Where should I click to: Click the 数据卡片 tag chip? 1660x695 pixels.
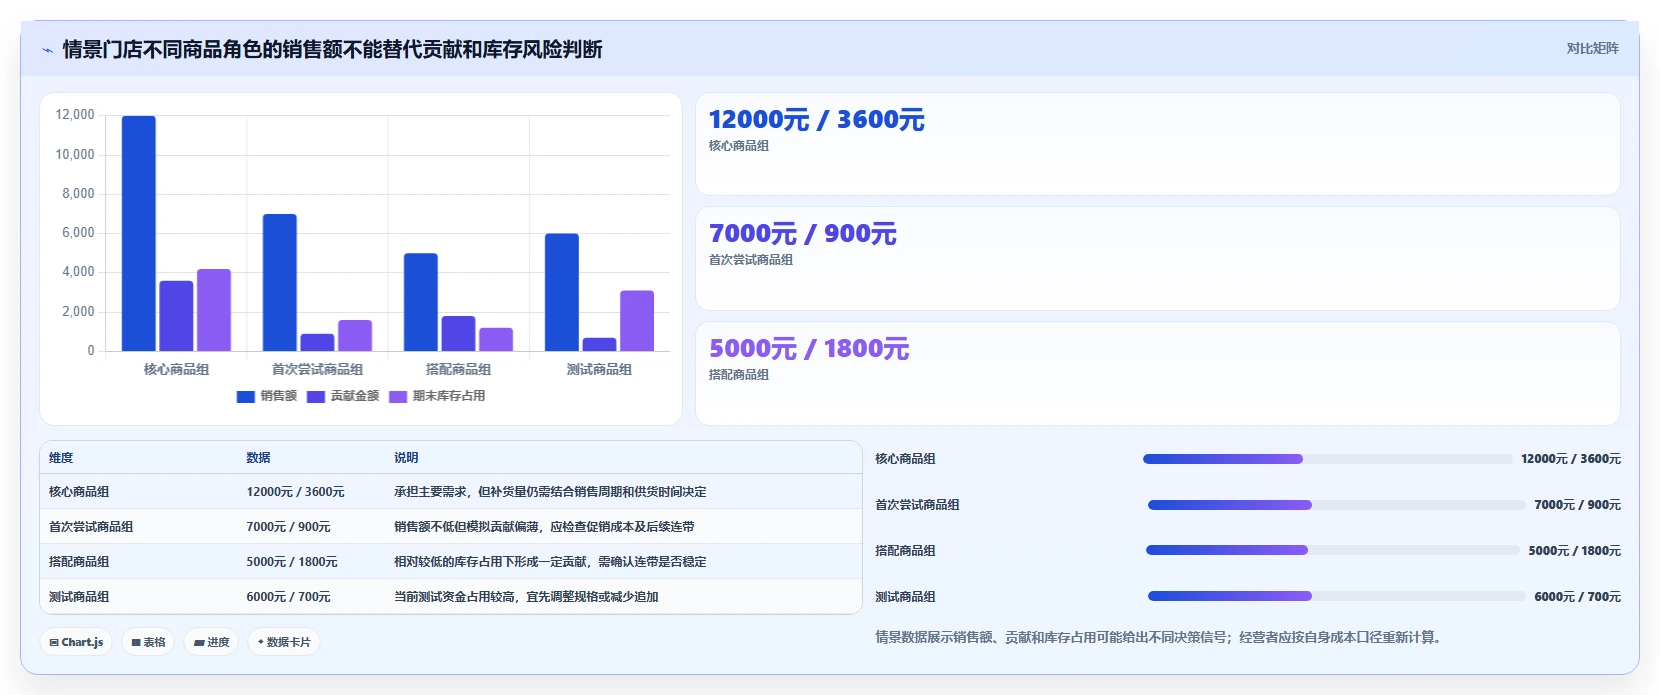[284, 642]
